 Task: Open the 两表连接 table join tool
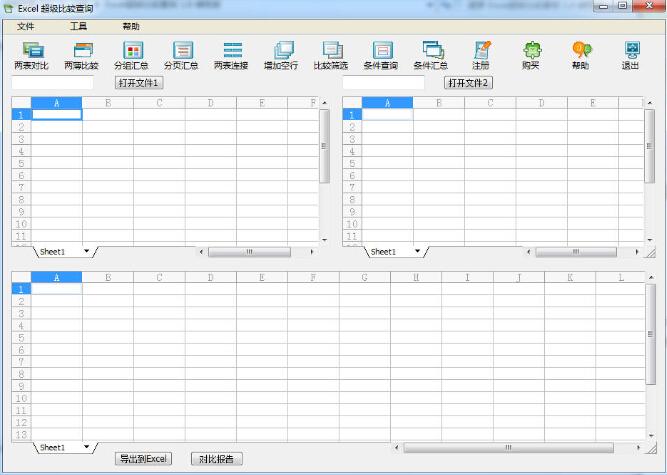point(231,55)
